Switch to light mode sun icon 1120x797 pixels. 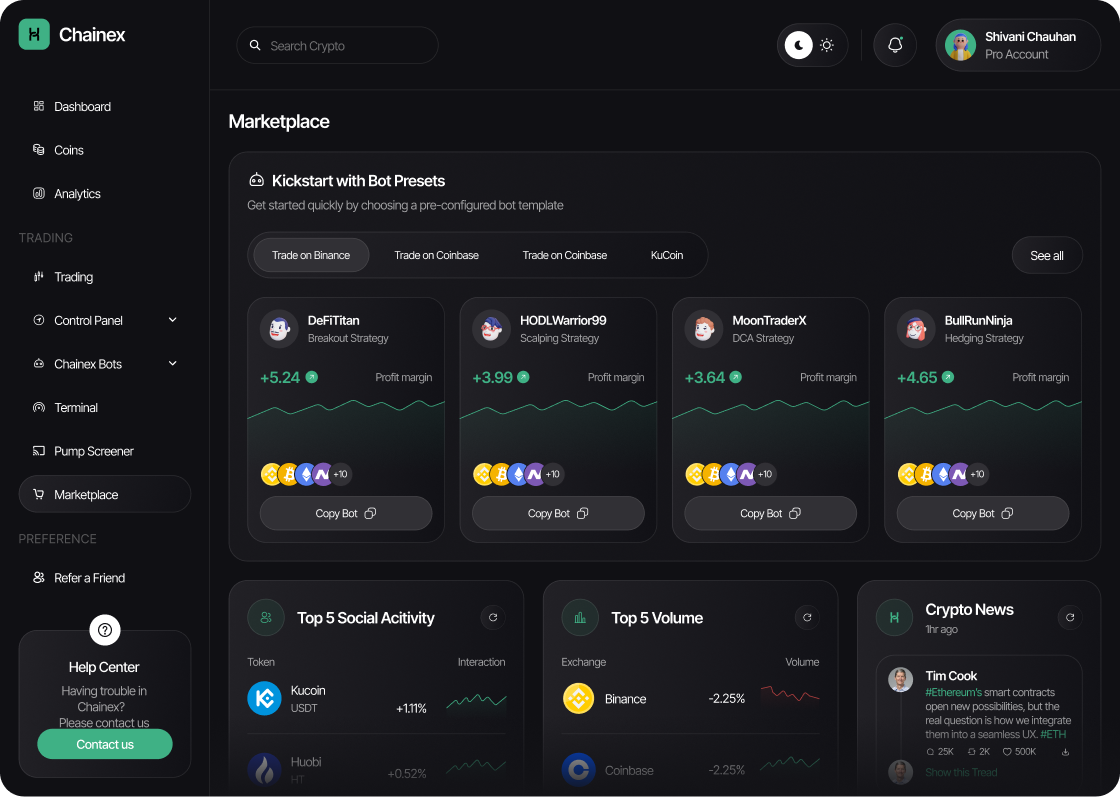coord(827,45)
